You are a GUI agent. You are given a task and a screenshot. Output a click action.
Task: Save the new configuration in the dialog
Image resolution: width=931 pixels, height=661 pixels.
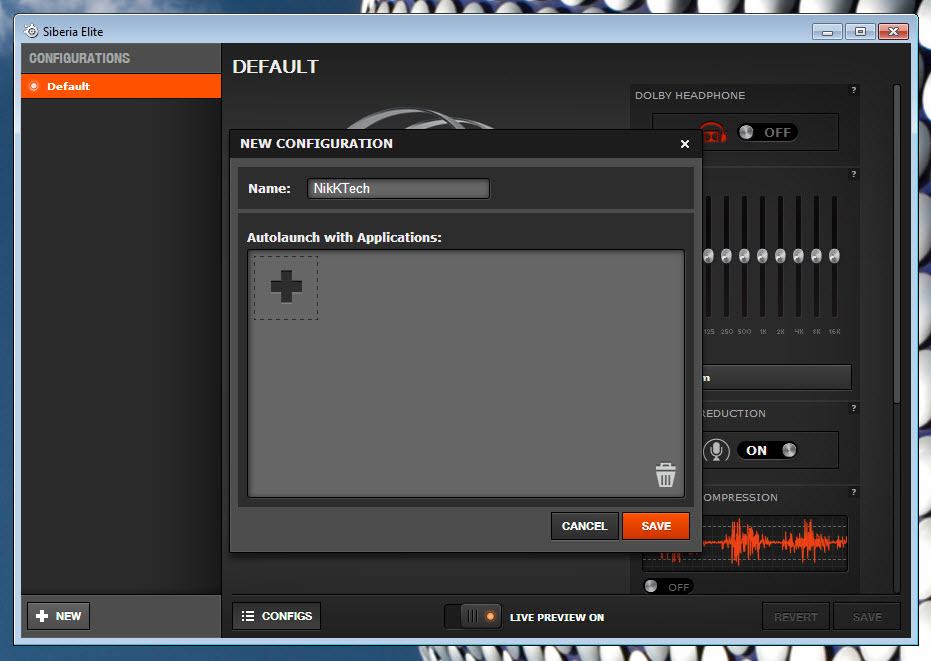point(656,526)
